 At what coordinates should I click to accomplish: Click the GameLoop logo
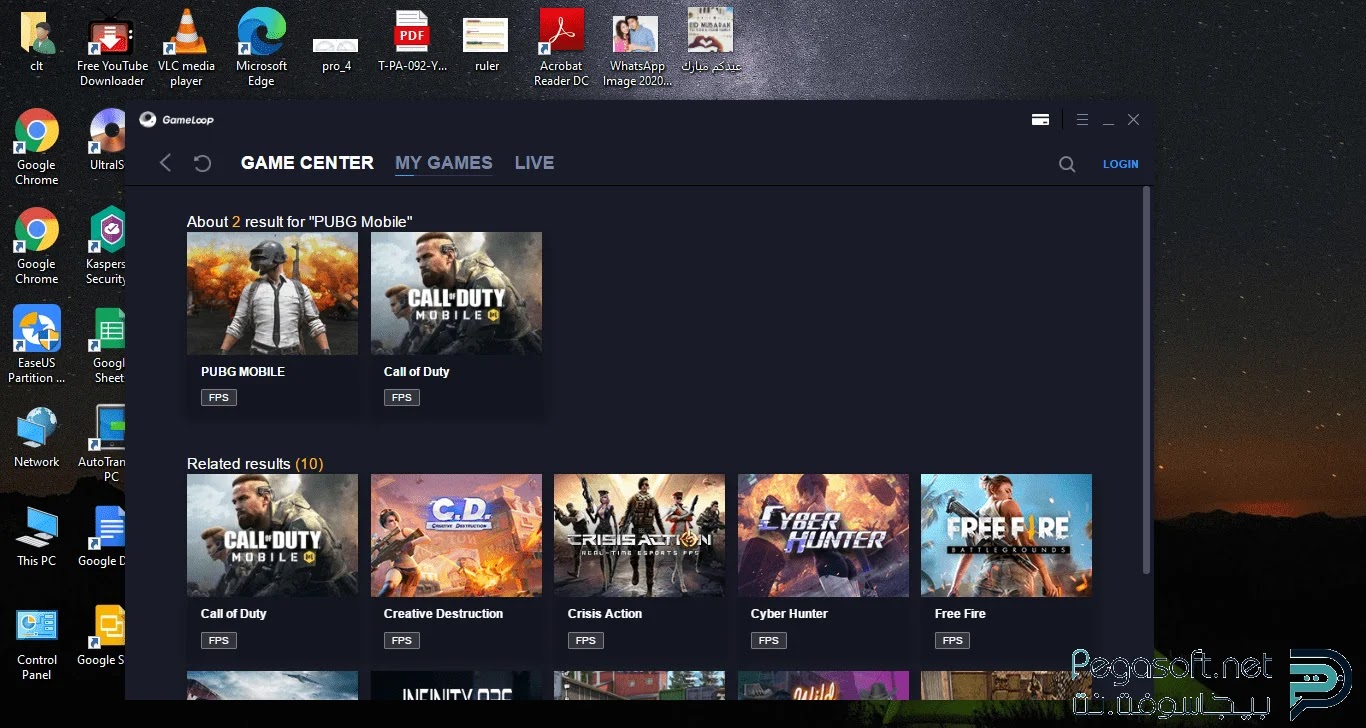tap(176, 120)
